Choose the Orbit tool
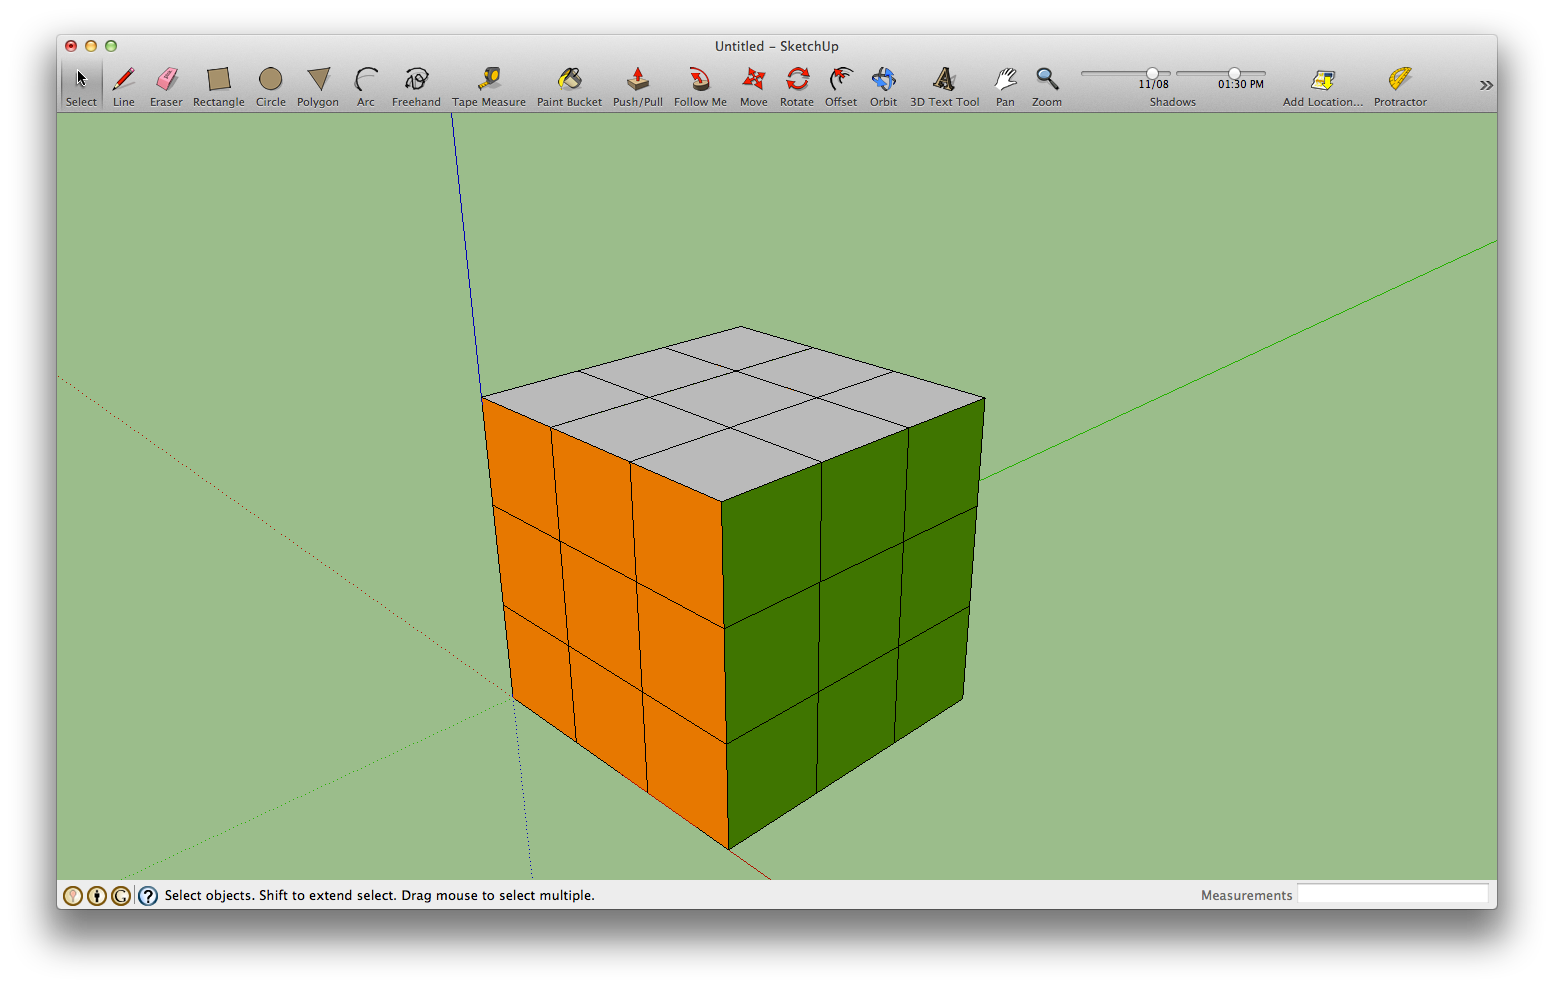This screenshot has height=988, width=1554. 883,80
